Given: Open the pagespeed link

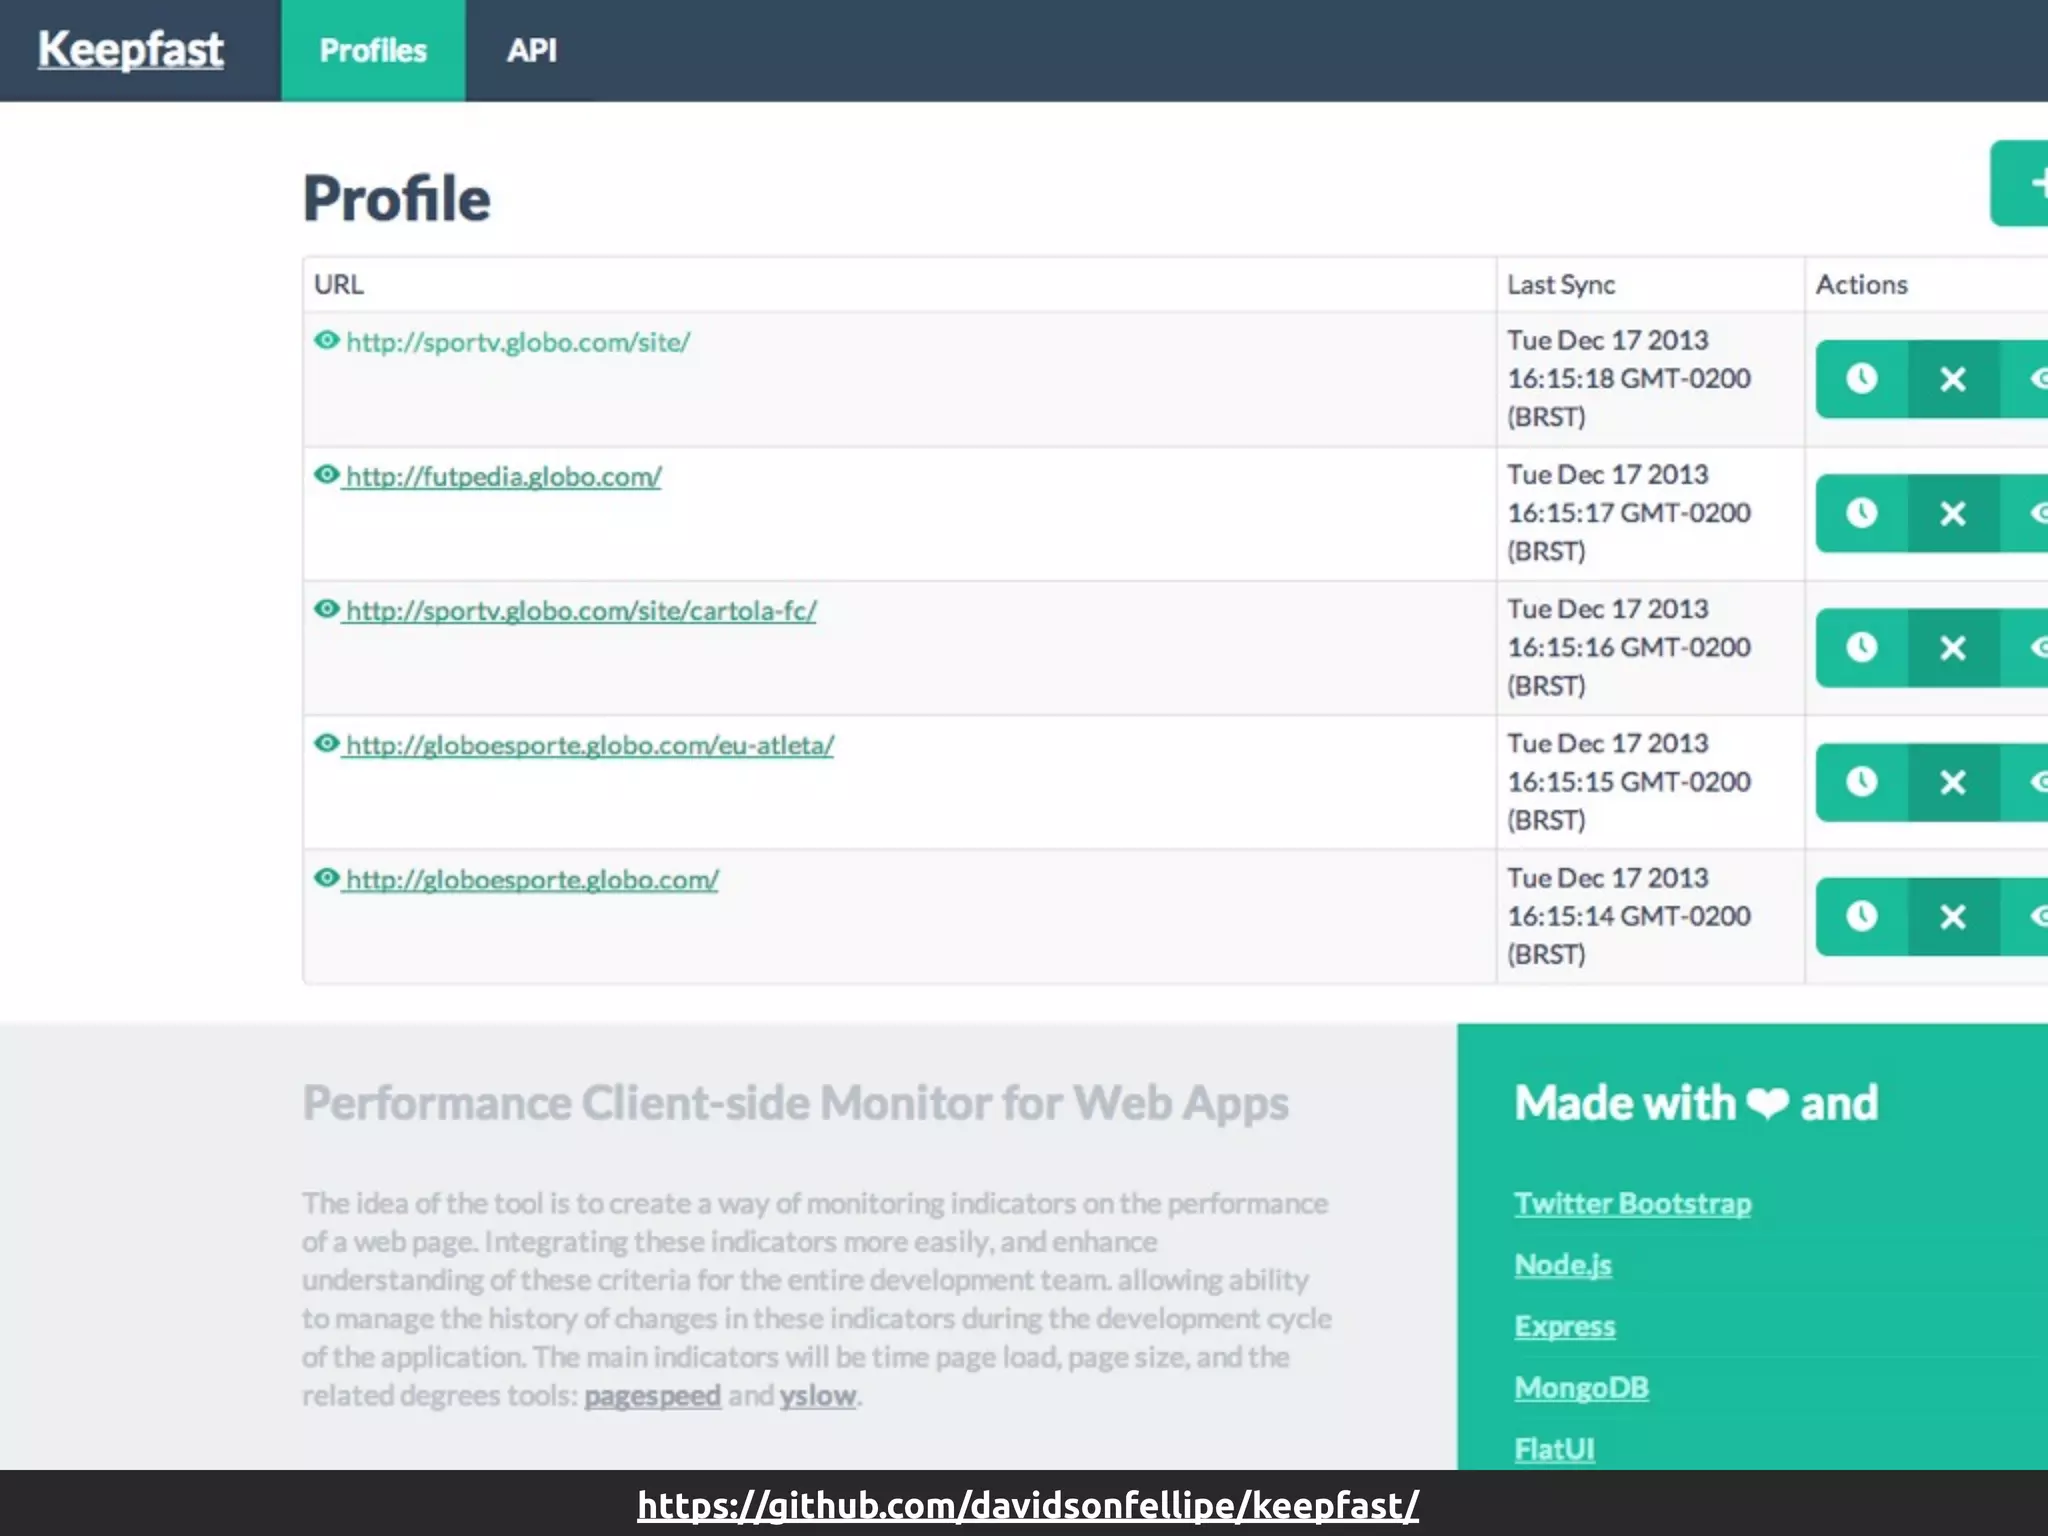Looking at the screenshot, I should [x=652, y=1396].
